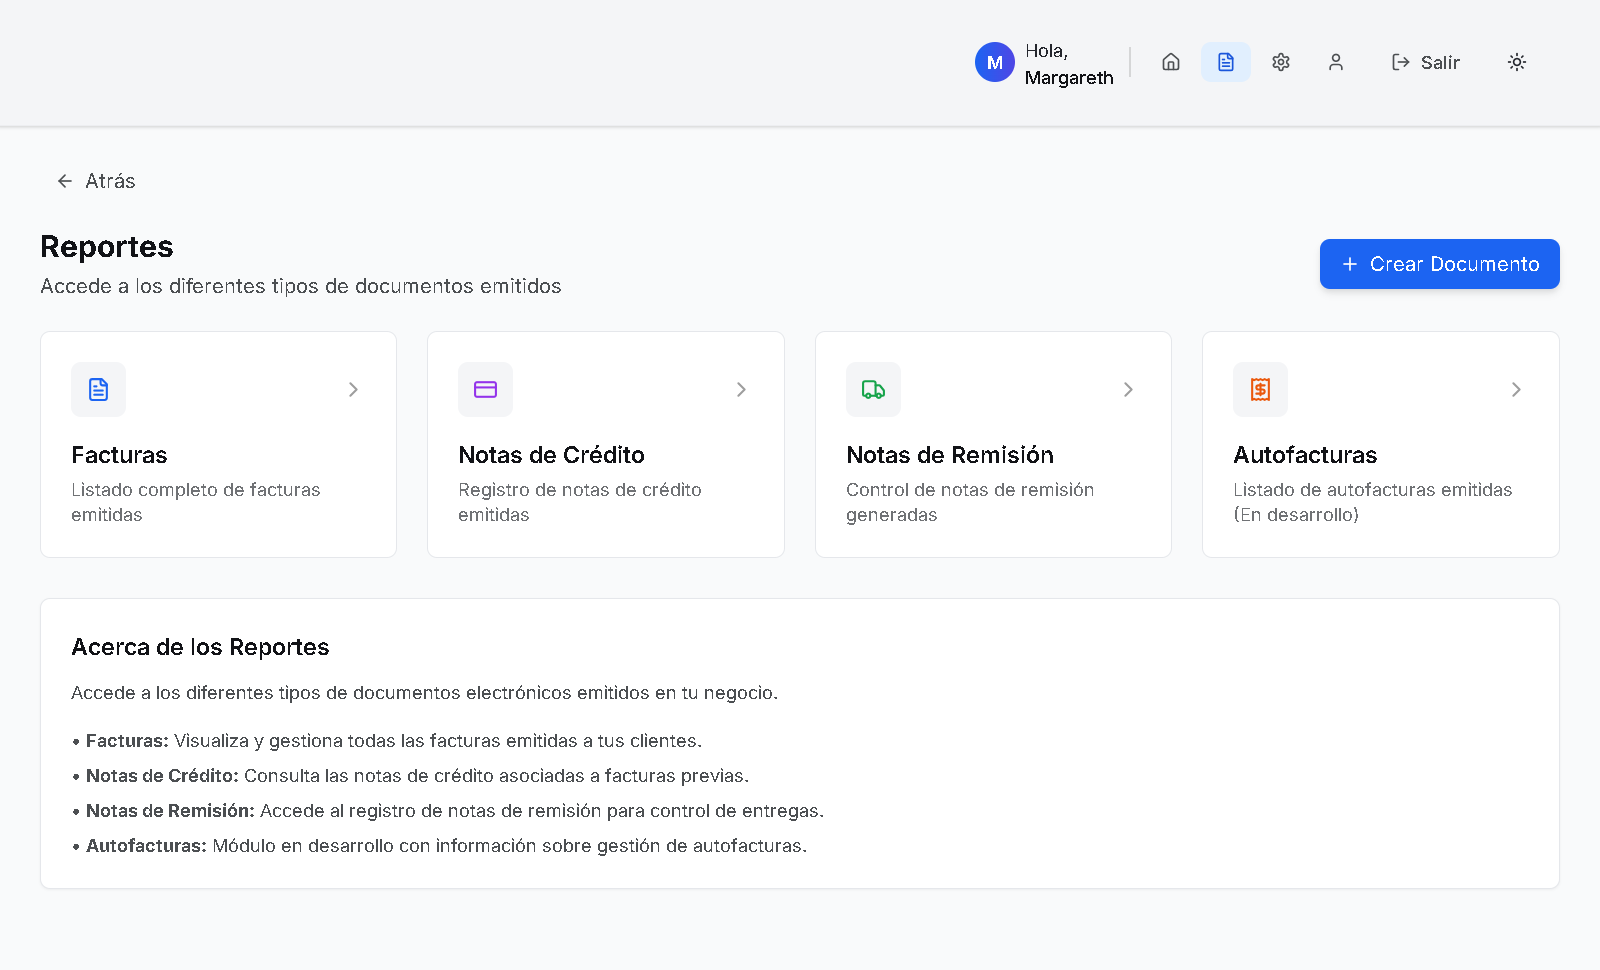Screen dimensions: 1600x970
Task: Click the Facturas document icon
Action: point(98,389)
